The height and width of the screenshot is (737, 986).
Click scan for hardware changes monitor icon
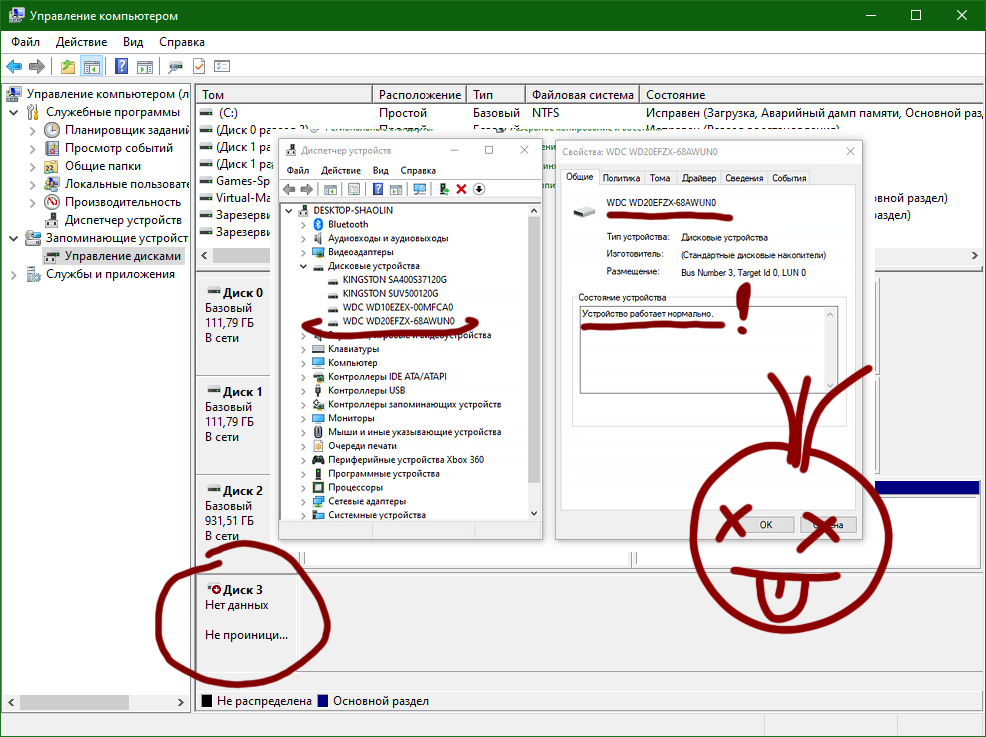pyautogui.click(x=419, y=189)
